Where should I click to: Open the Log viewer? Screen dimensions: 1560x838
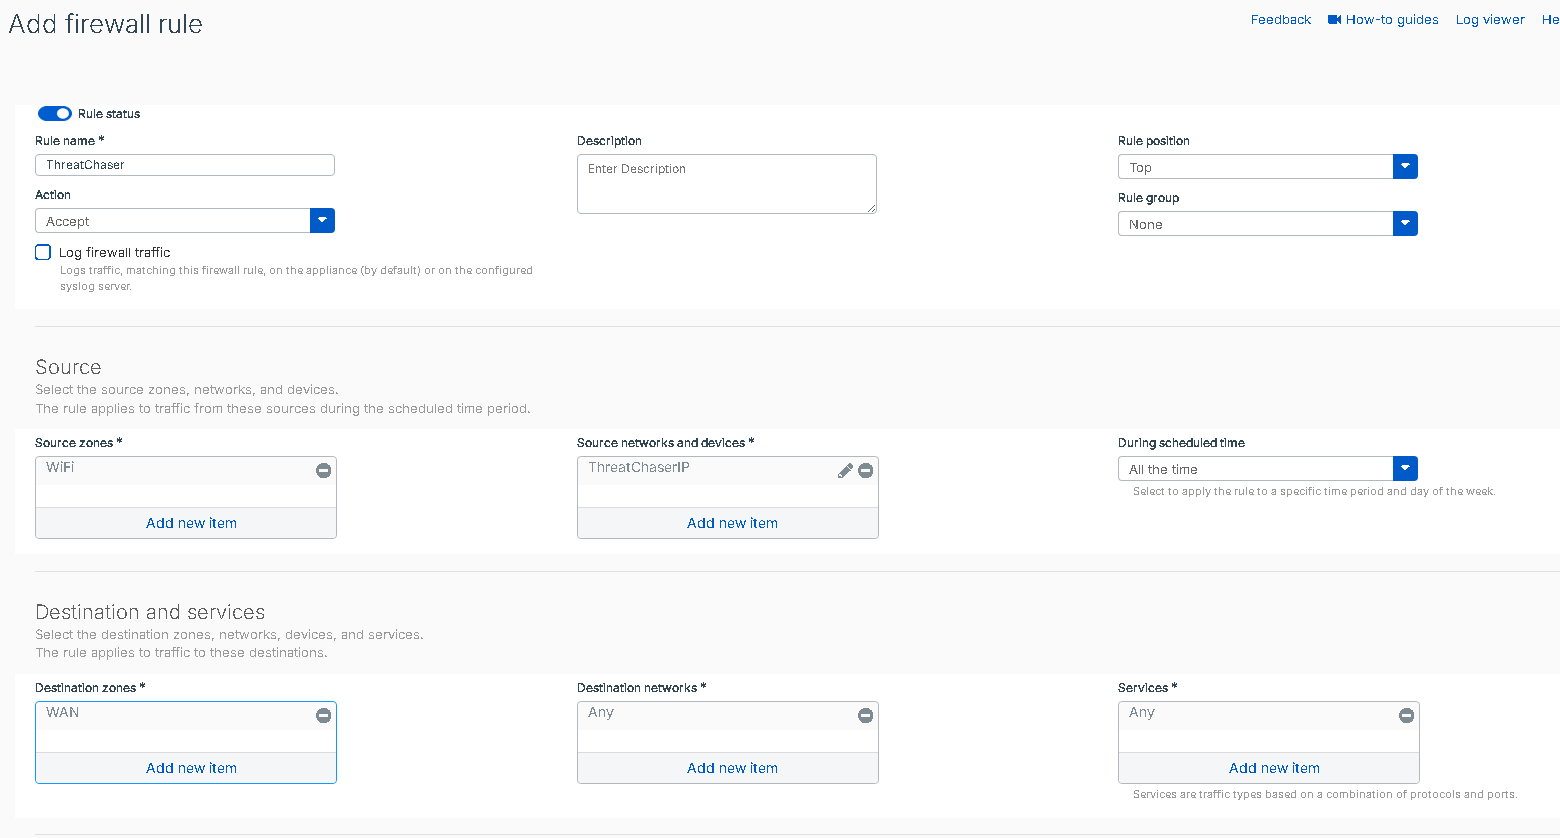pos(1489,20)
